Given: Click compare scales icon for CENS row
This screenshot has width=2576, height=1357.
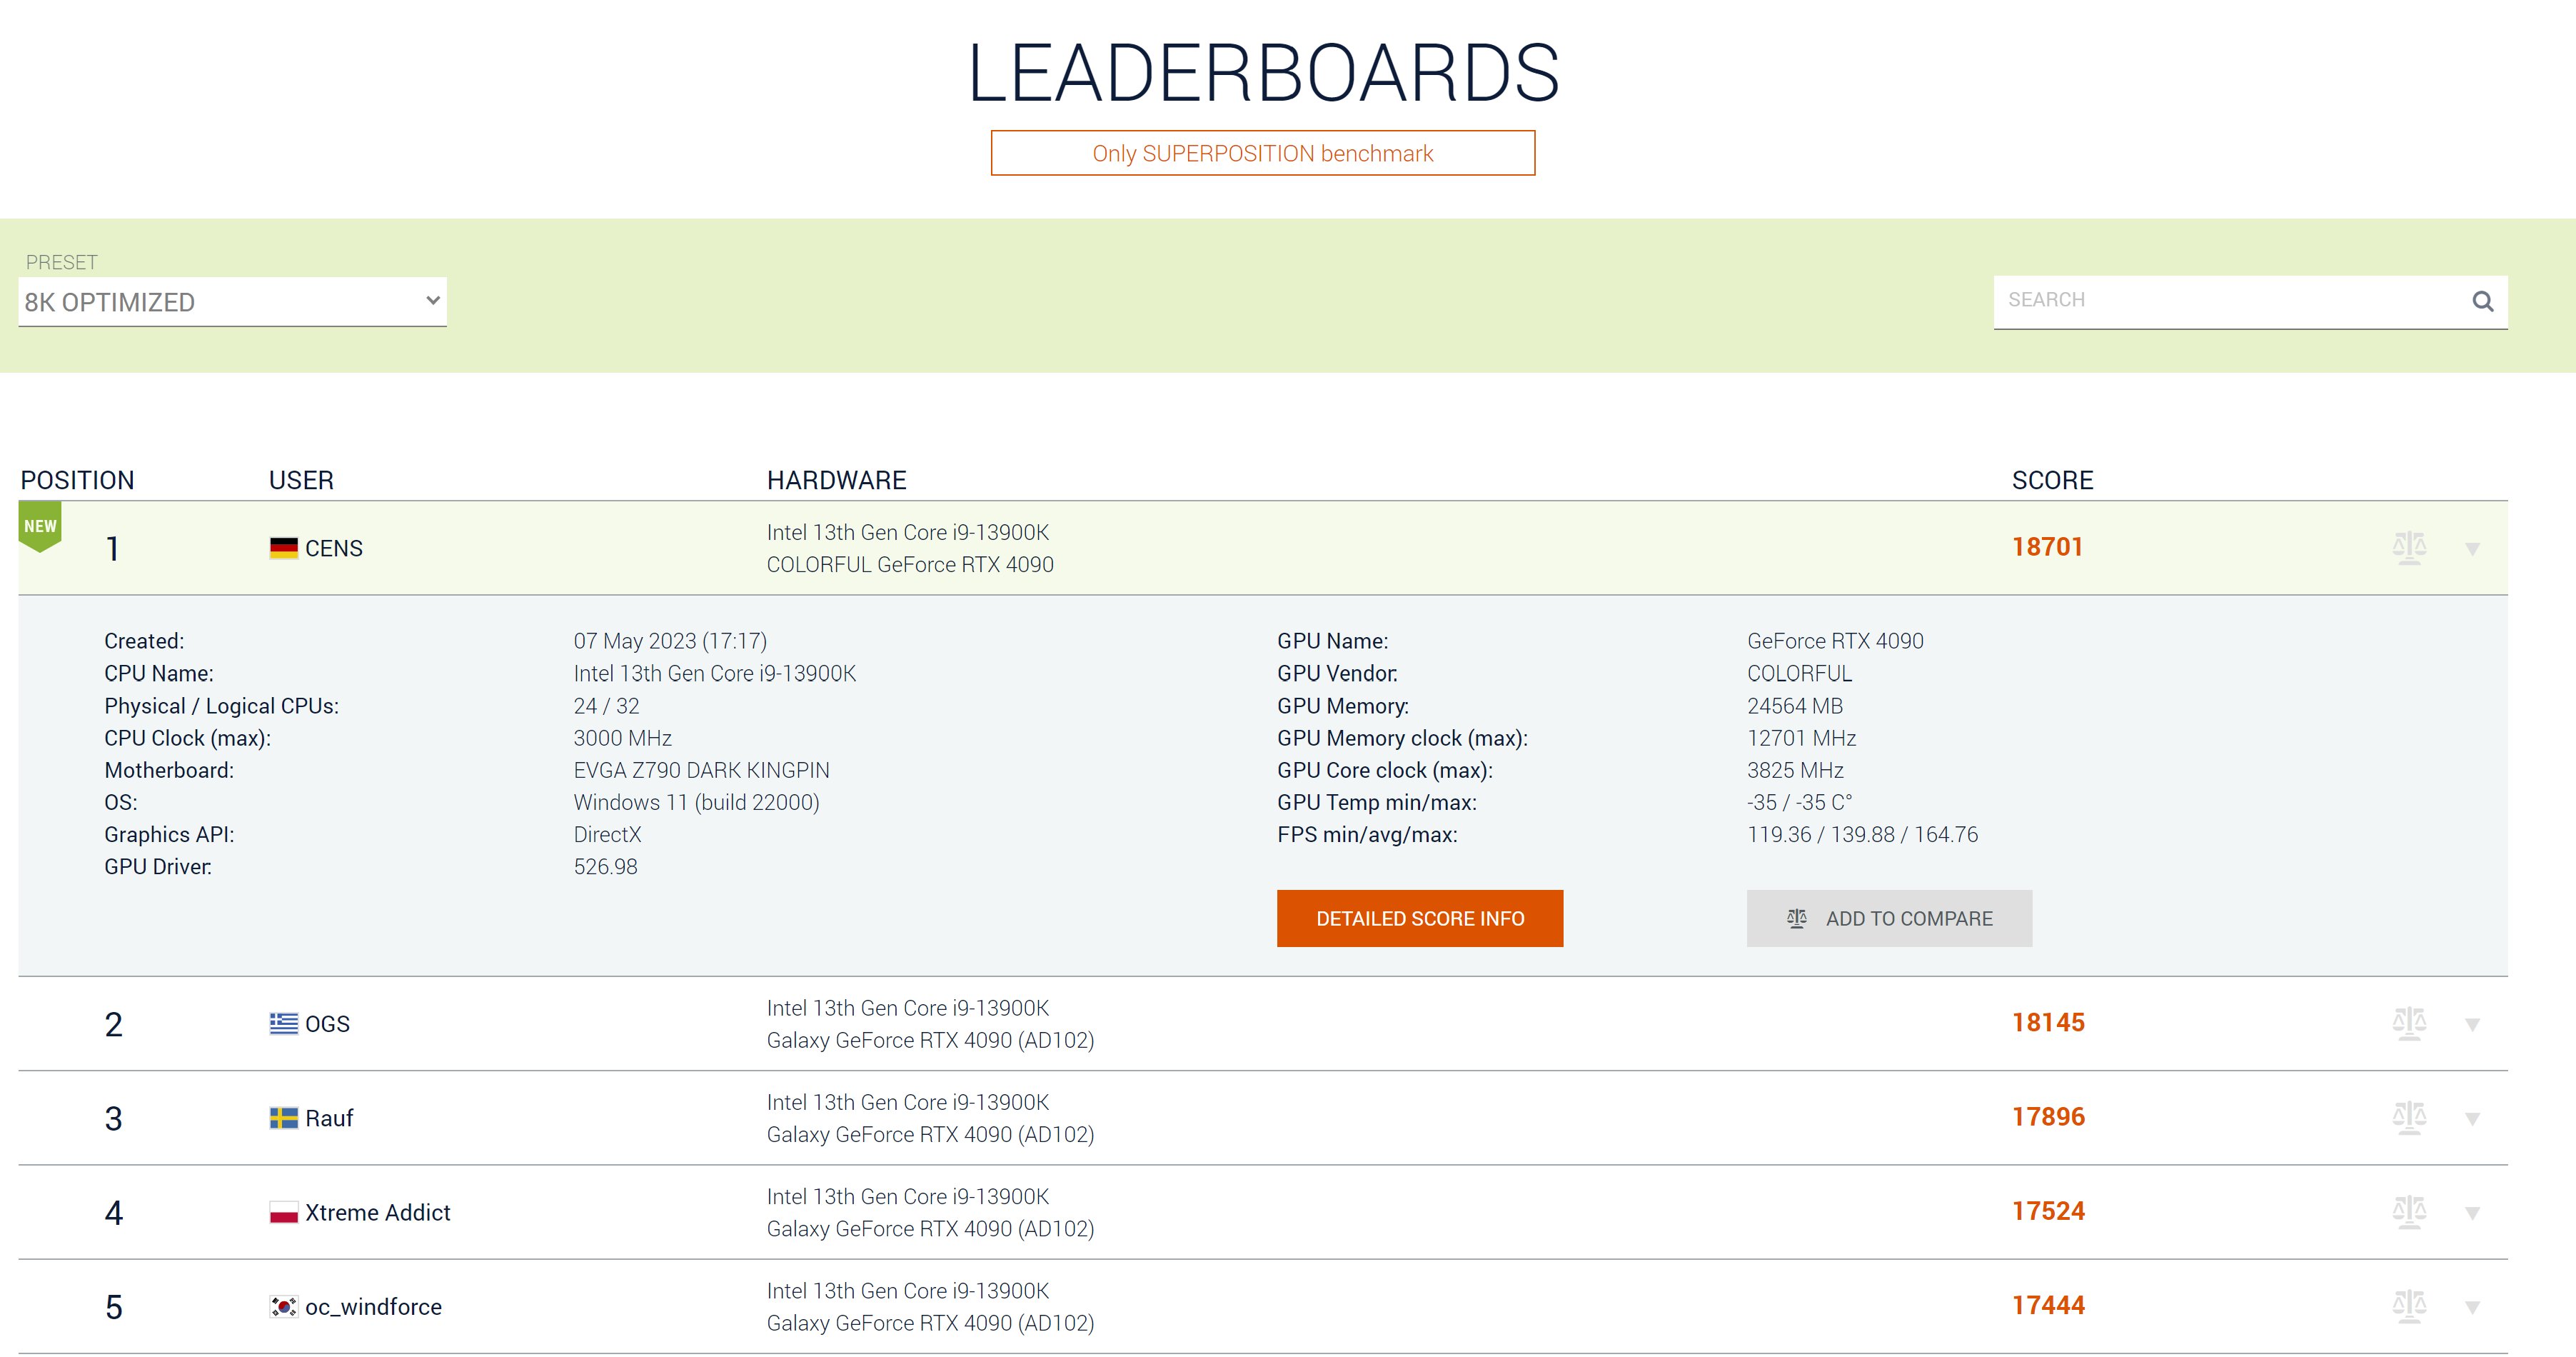Looking at the screenshot, I should pos(2409,547).
